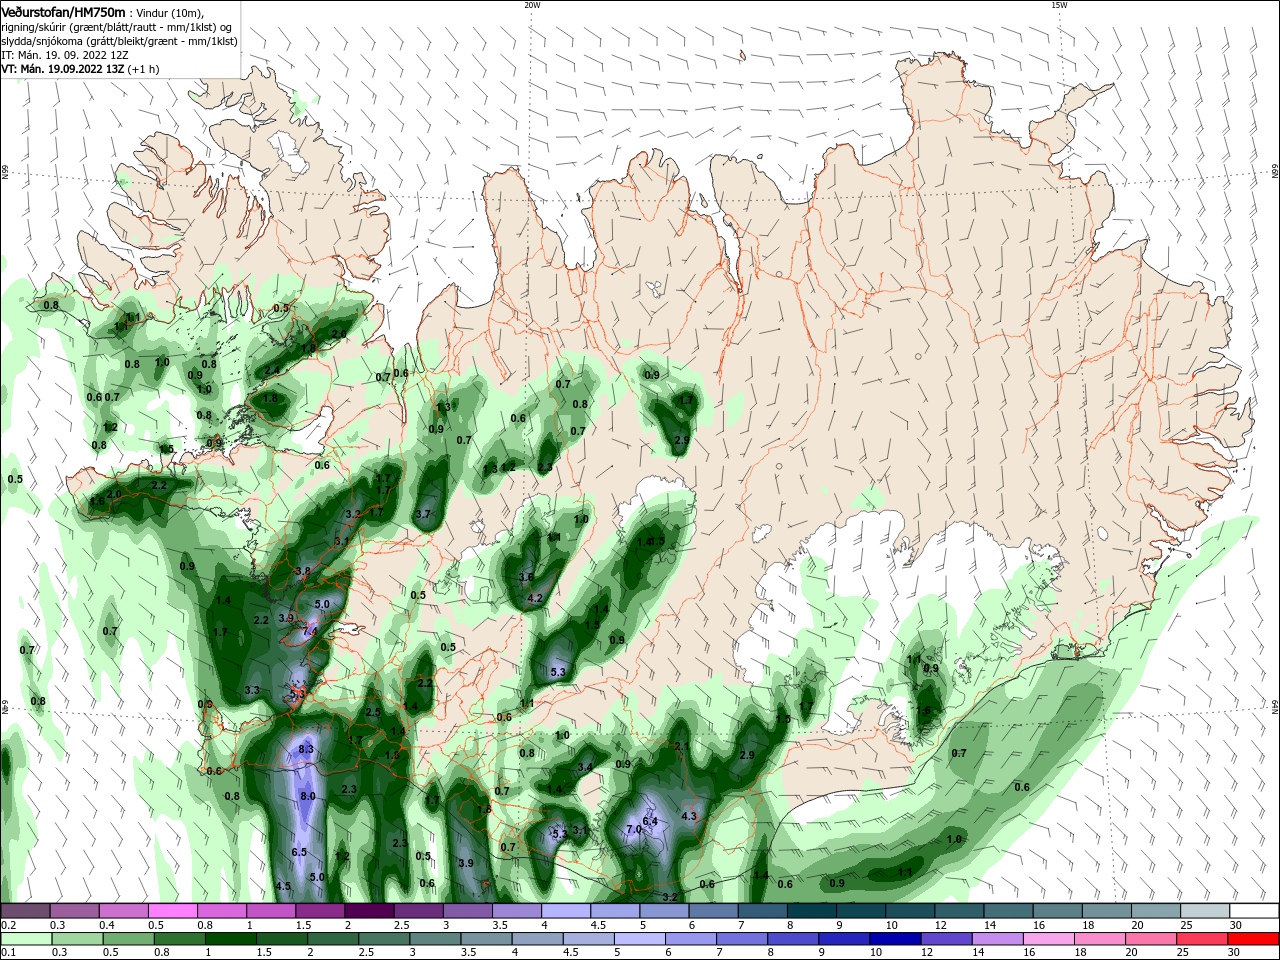Click the 30 label in the lower legend row
Viewport: 1280px width, 960px height.
[x=1235, y=953]
